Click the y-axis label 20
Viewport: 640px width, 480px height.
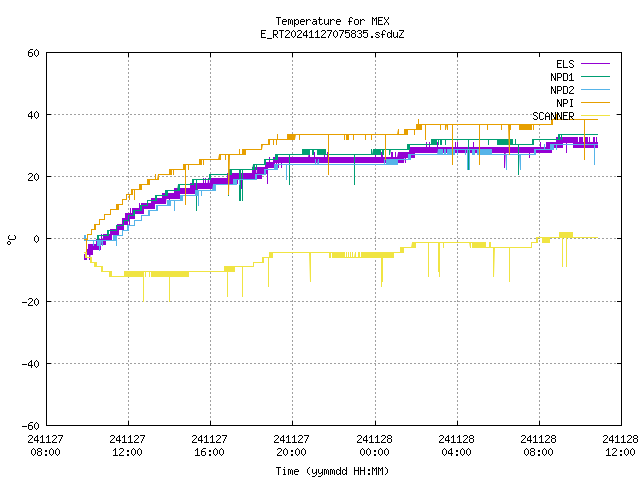tap(33, 177)
